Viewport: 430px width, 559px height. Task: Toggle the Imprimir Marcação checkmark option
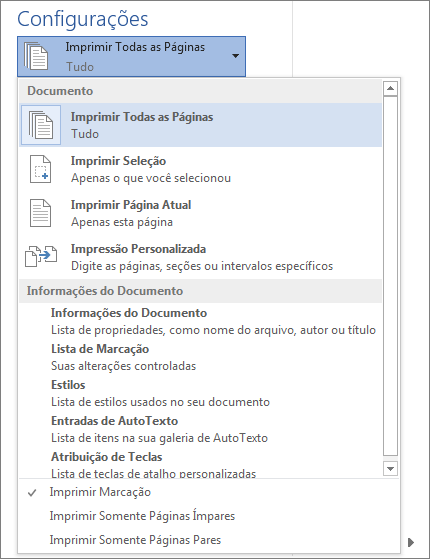(209, 492)
